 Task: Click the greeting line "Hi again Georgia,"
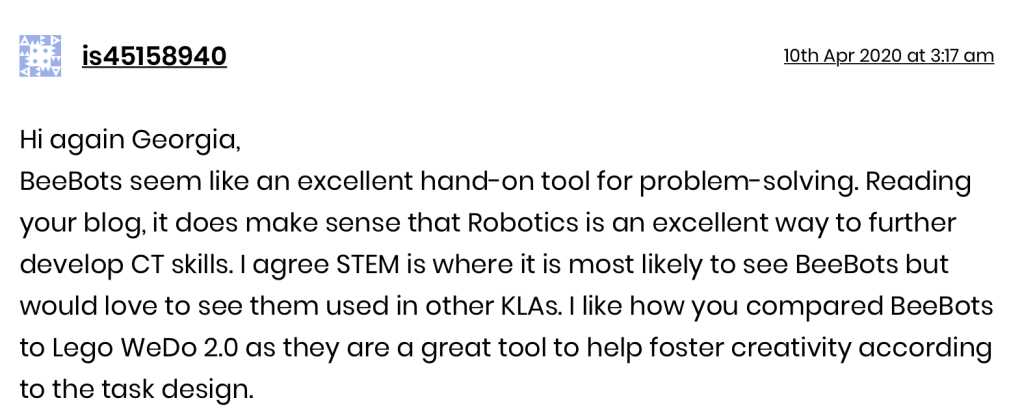(x=130, y=140)
